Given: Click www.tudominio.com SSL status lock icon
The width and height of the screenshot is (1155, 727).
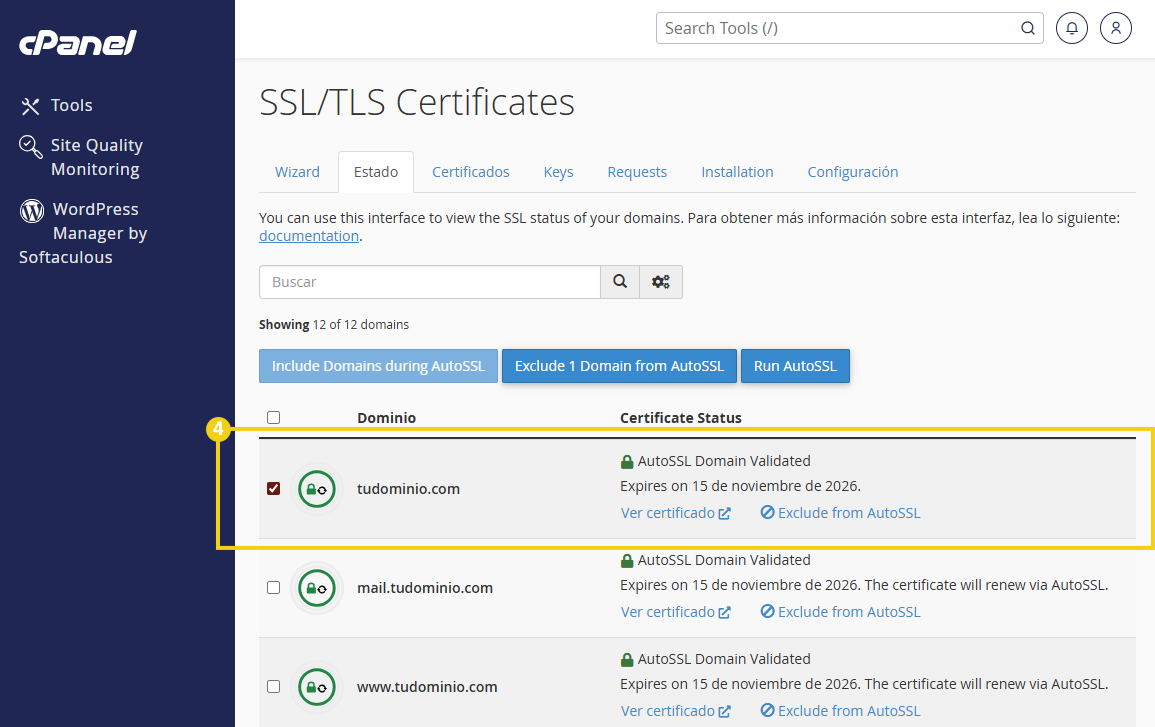Looking at the screenshot, I should point(317,686).
